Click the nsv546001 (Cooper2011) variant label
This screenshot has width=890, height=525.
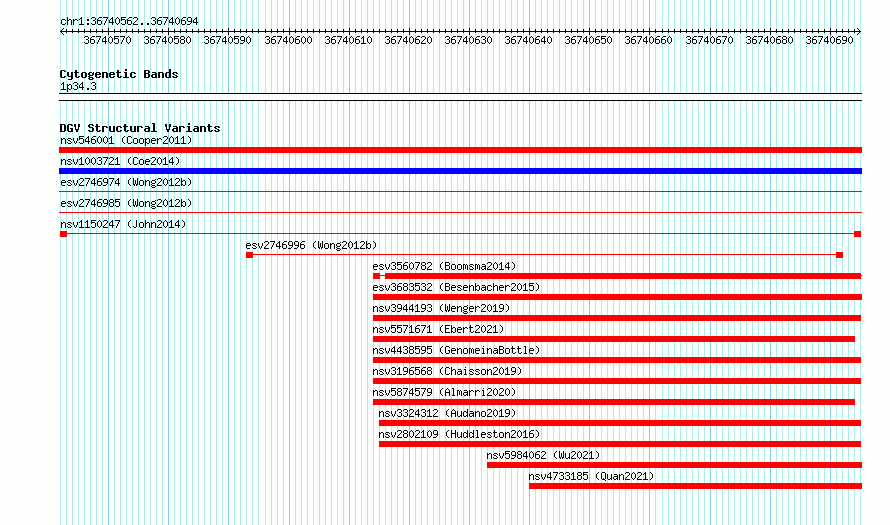pos(126,140)
